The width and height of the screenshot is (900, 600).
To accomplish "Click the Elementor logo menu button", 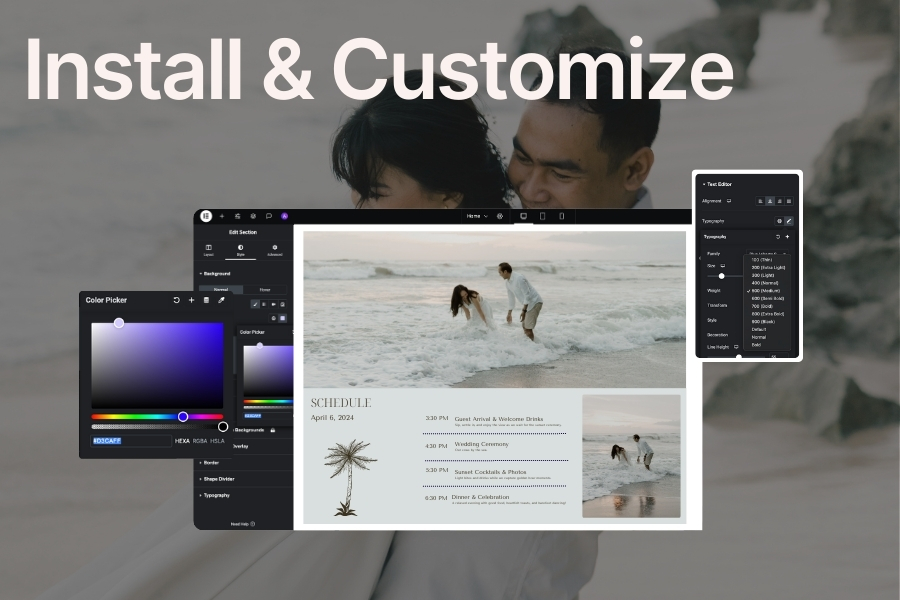I will coord(206,216).
